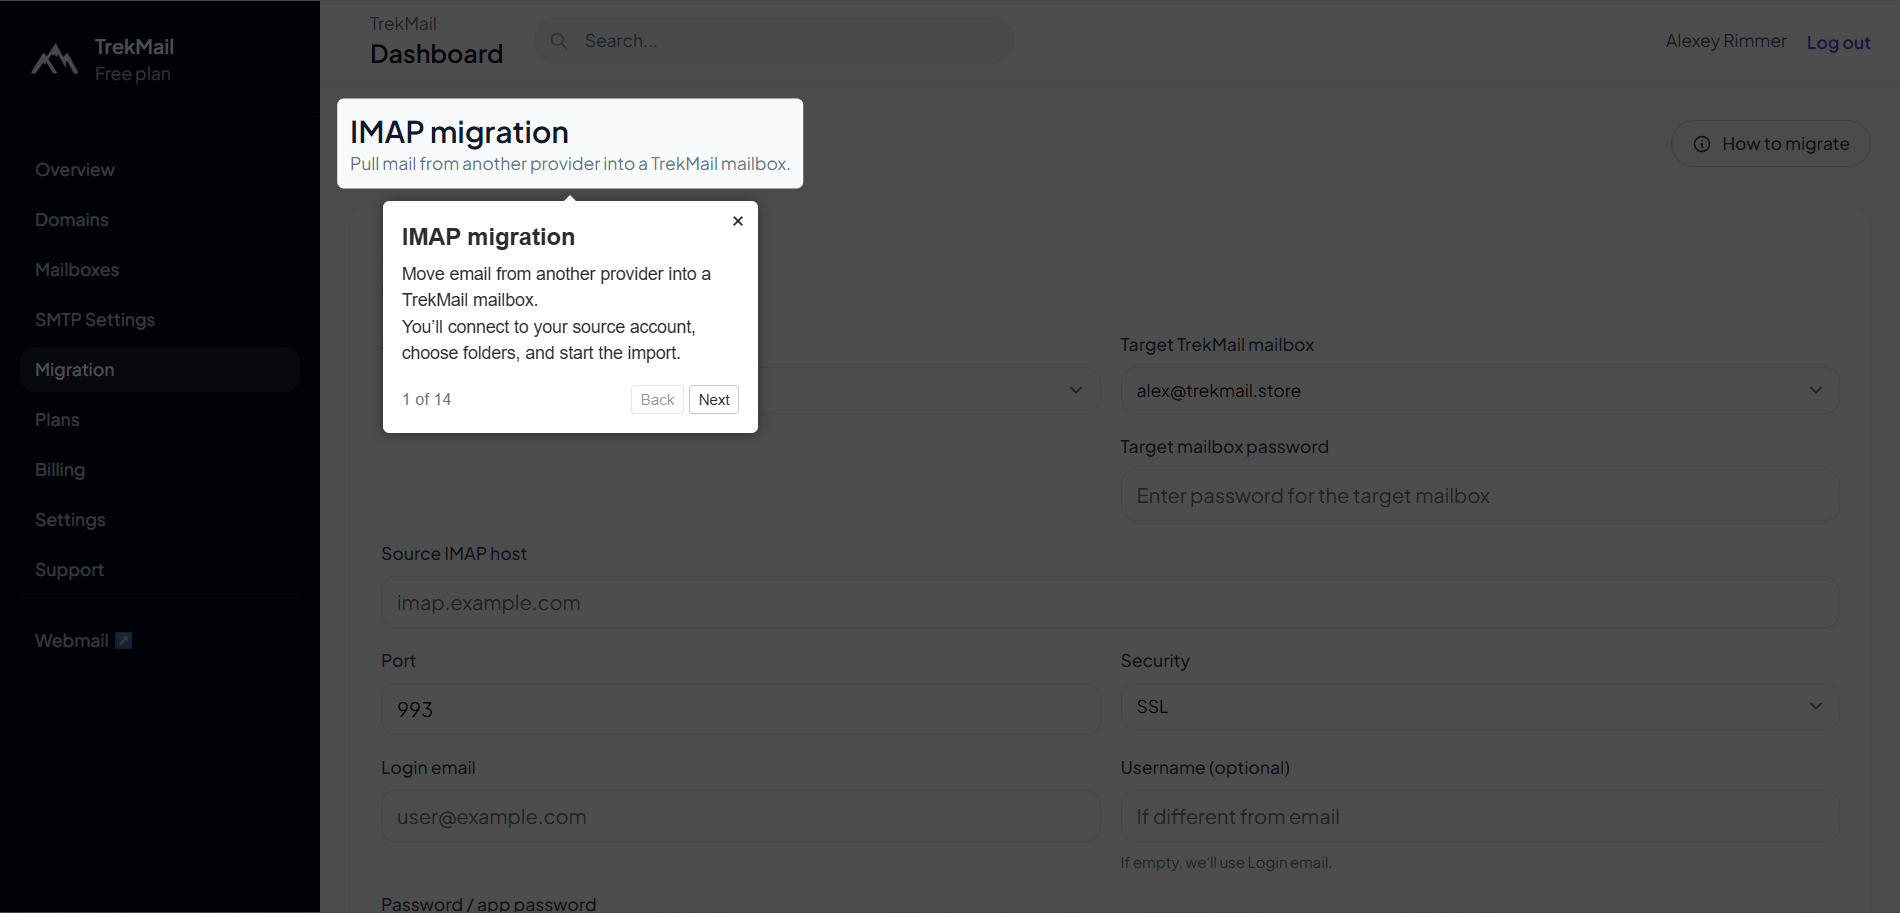Click the Target mailbox password field
This screenshot has height=913, width=1900.
click(1480, 496)
